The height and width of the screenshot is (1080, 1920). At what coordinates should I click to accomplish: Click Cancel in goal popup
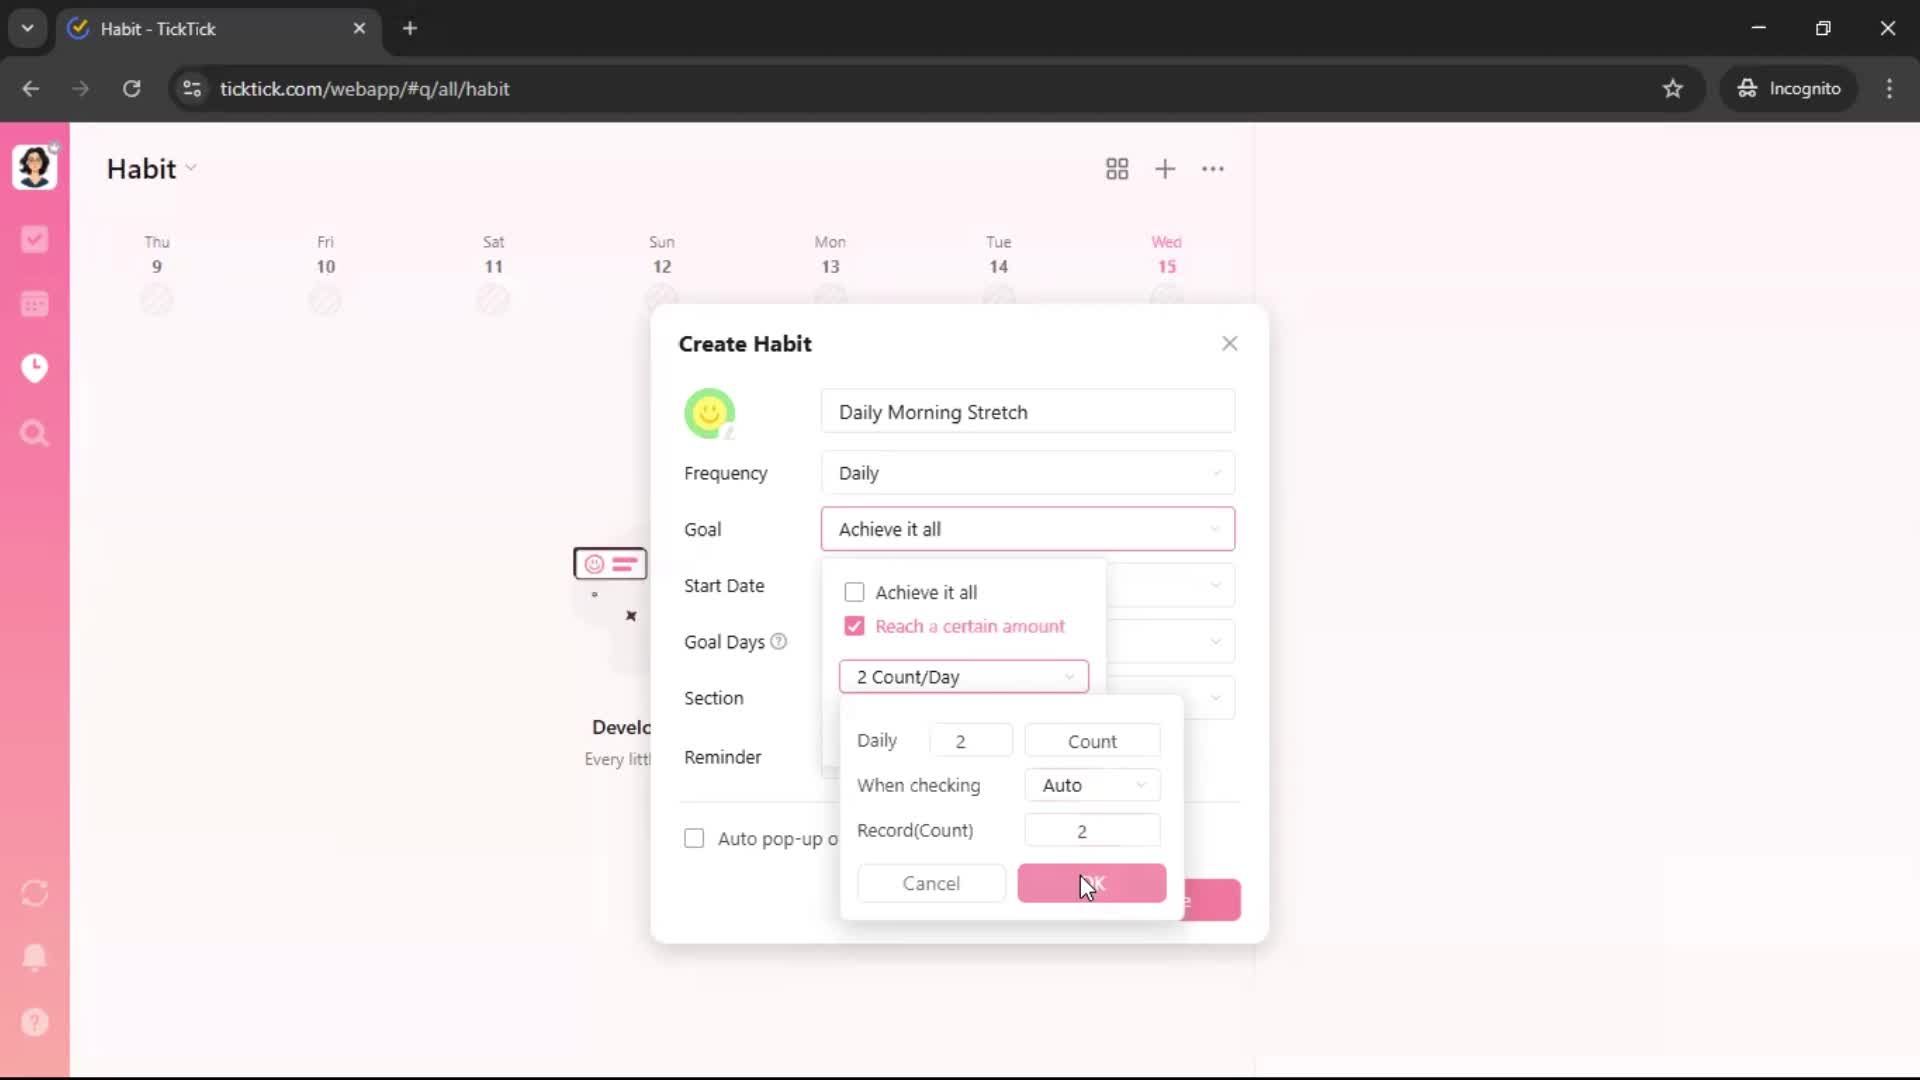[931, 883]
